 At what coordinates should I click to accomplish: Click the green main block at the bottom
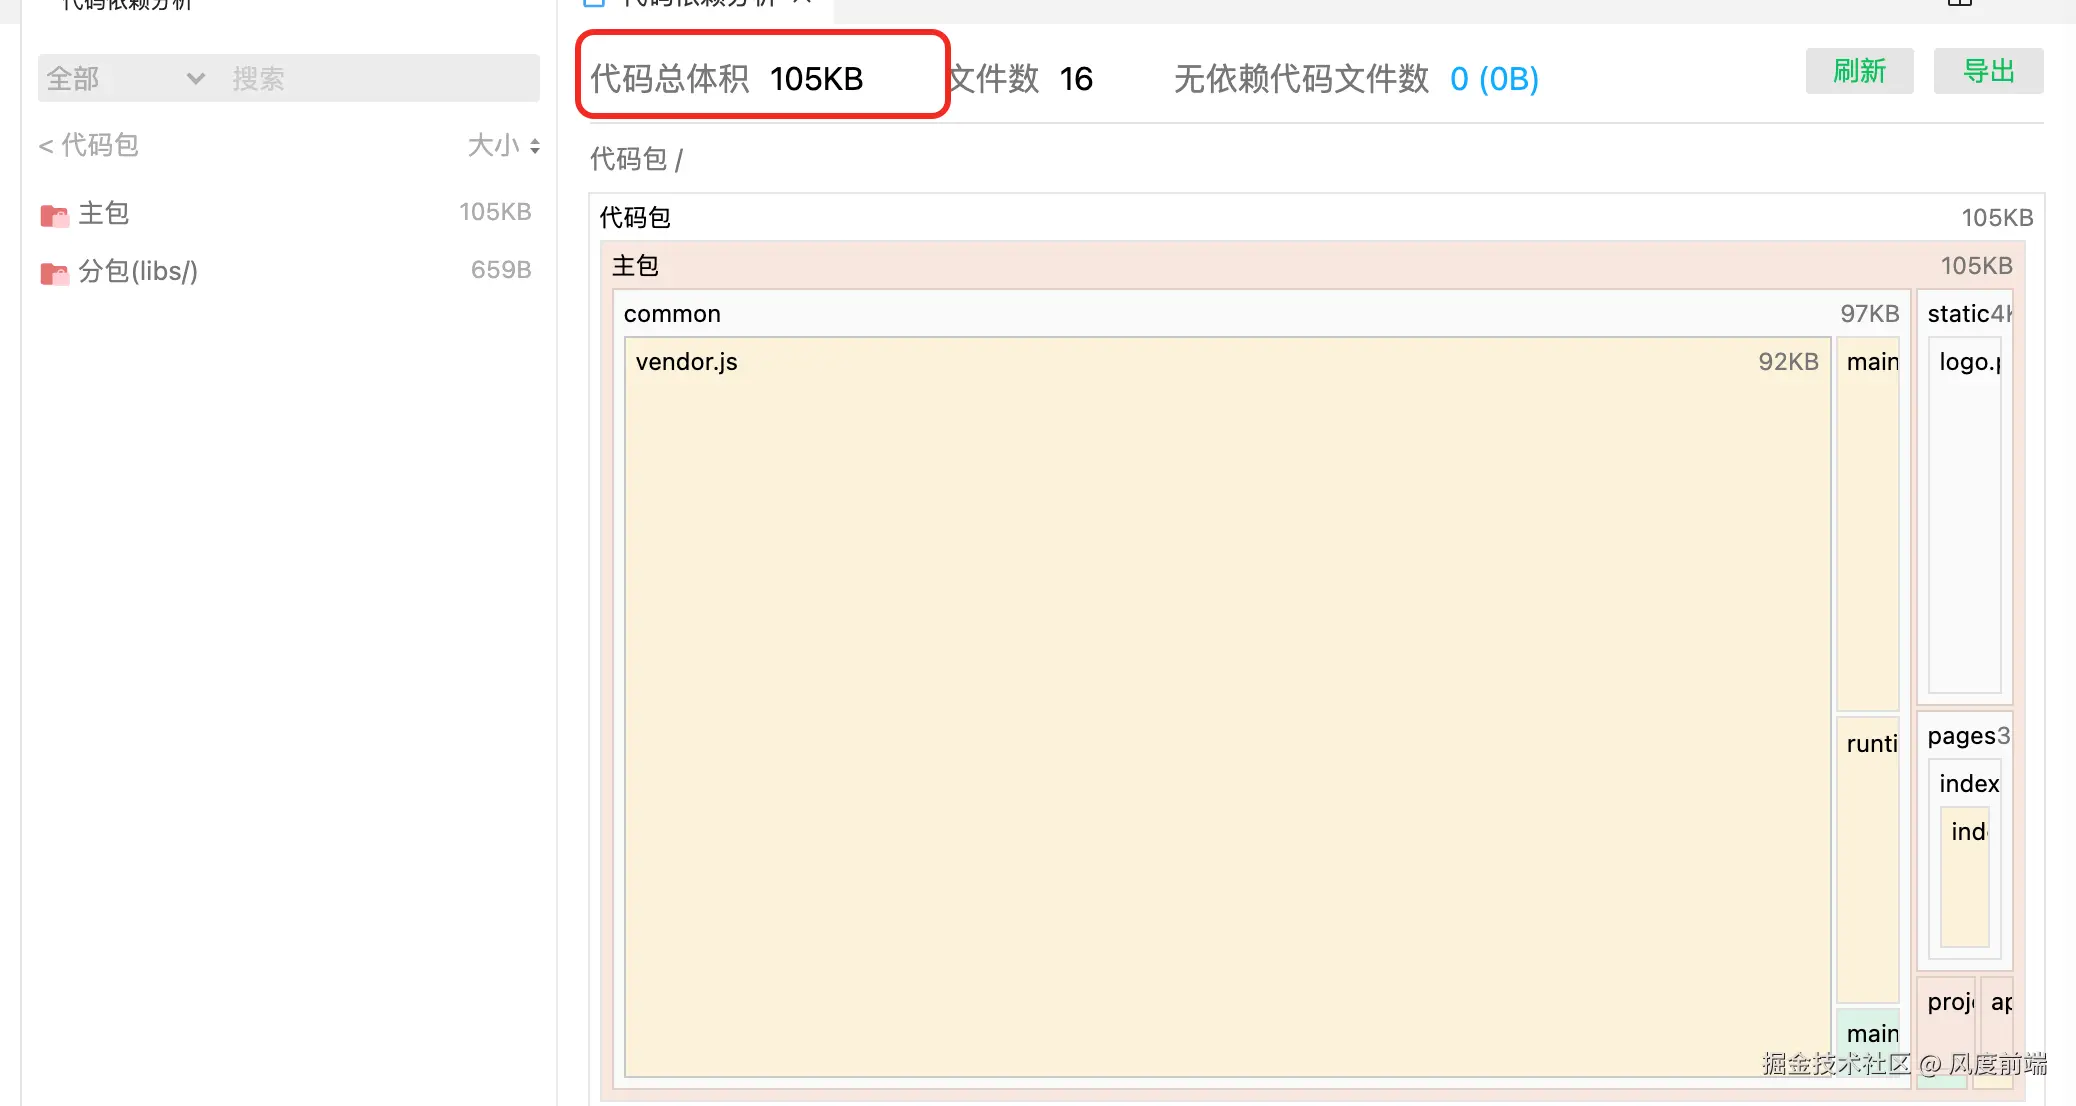1868,1034
